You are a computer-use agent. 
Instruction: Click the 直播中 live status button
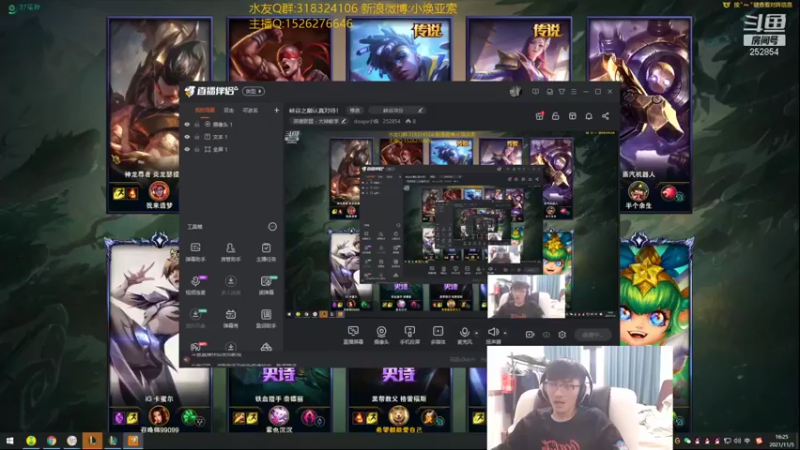tap(593, 335)
